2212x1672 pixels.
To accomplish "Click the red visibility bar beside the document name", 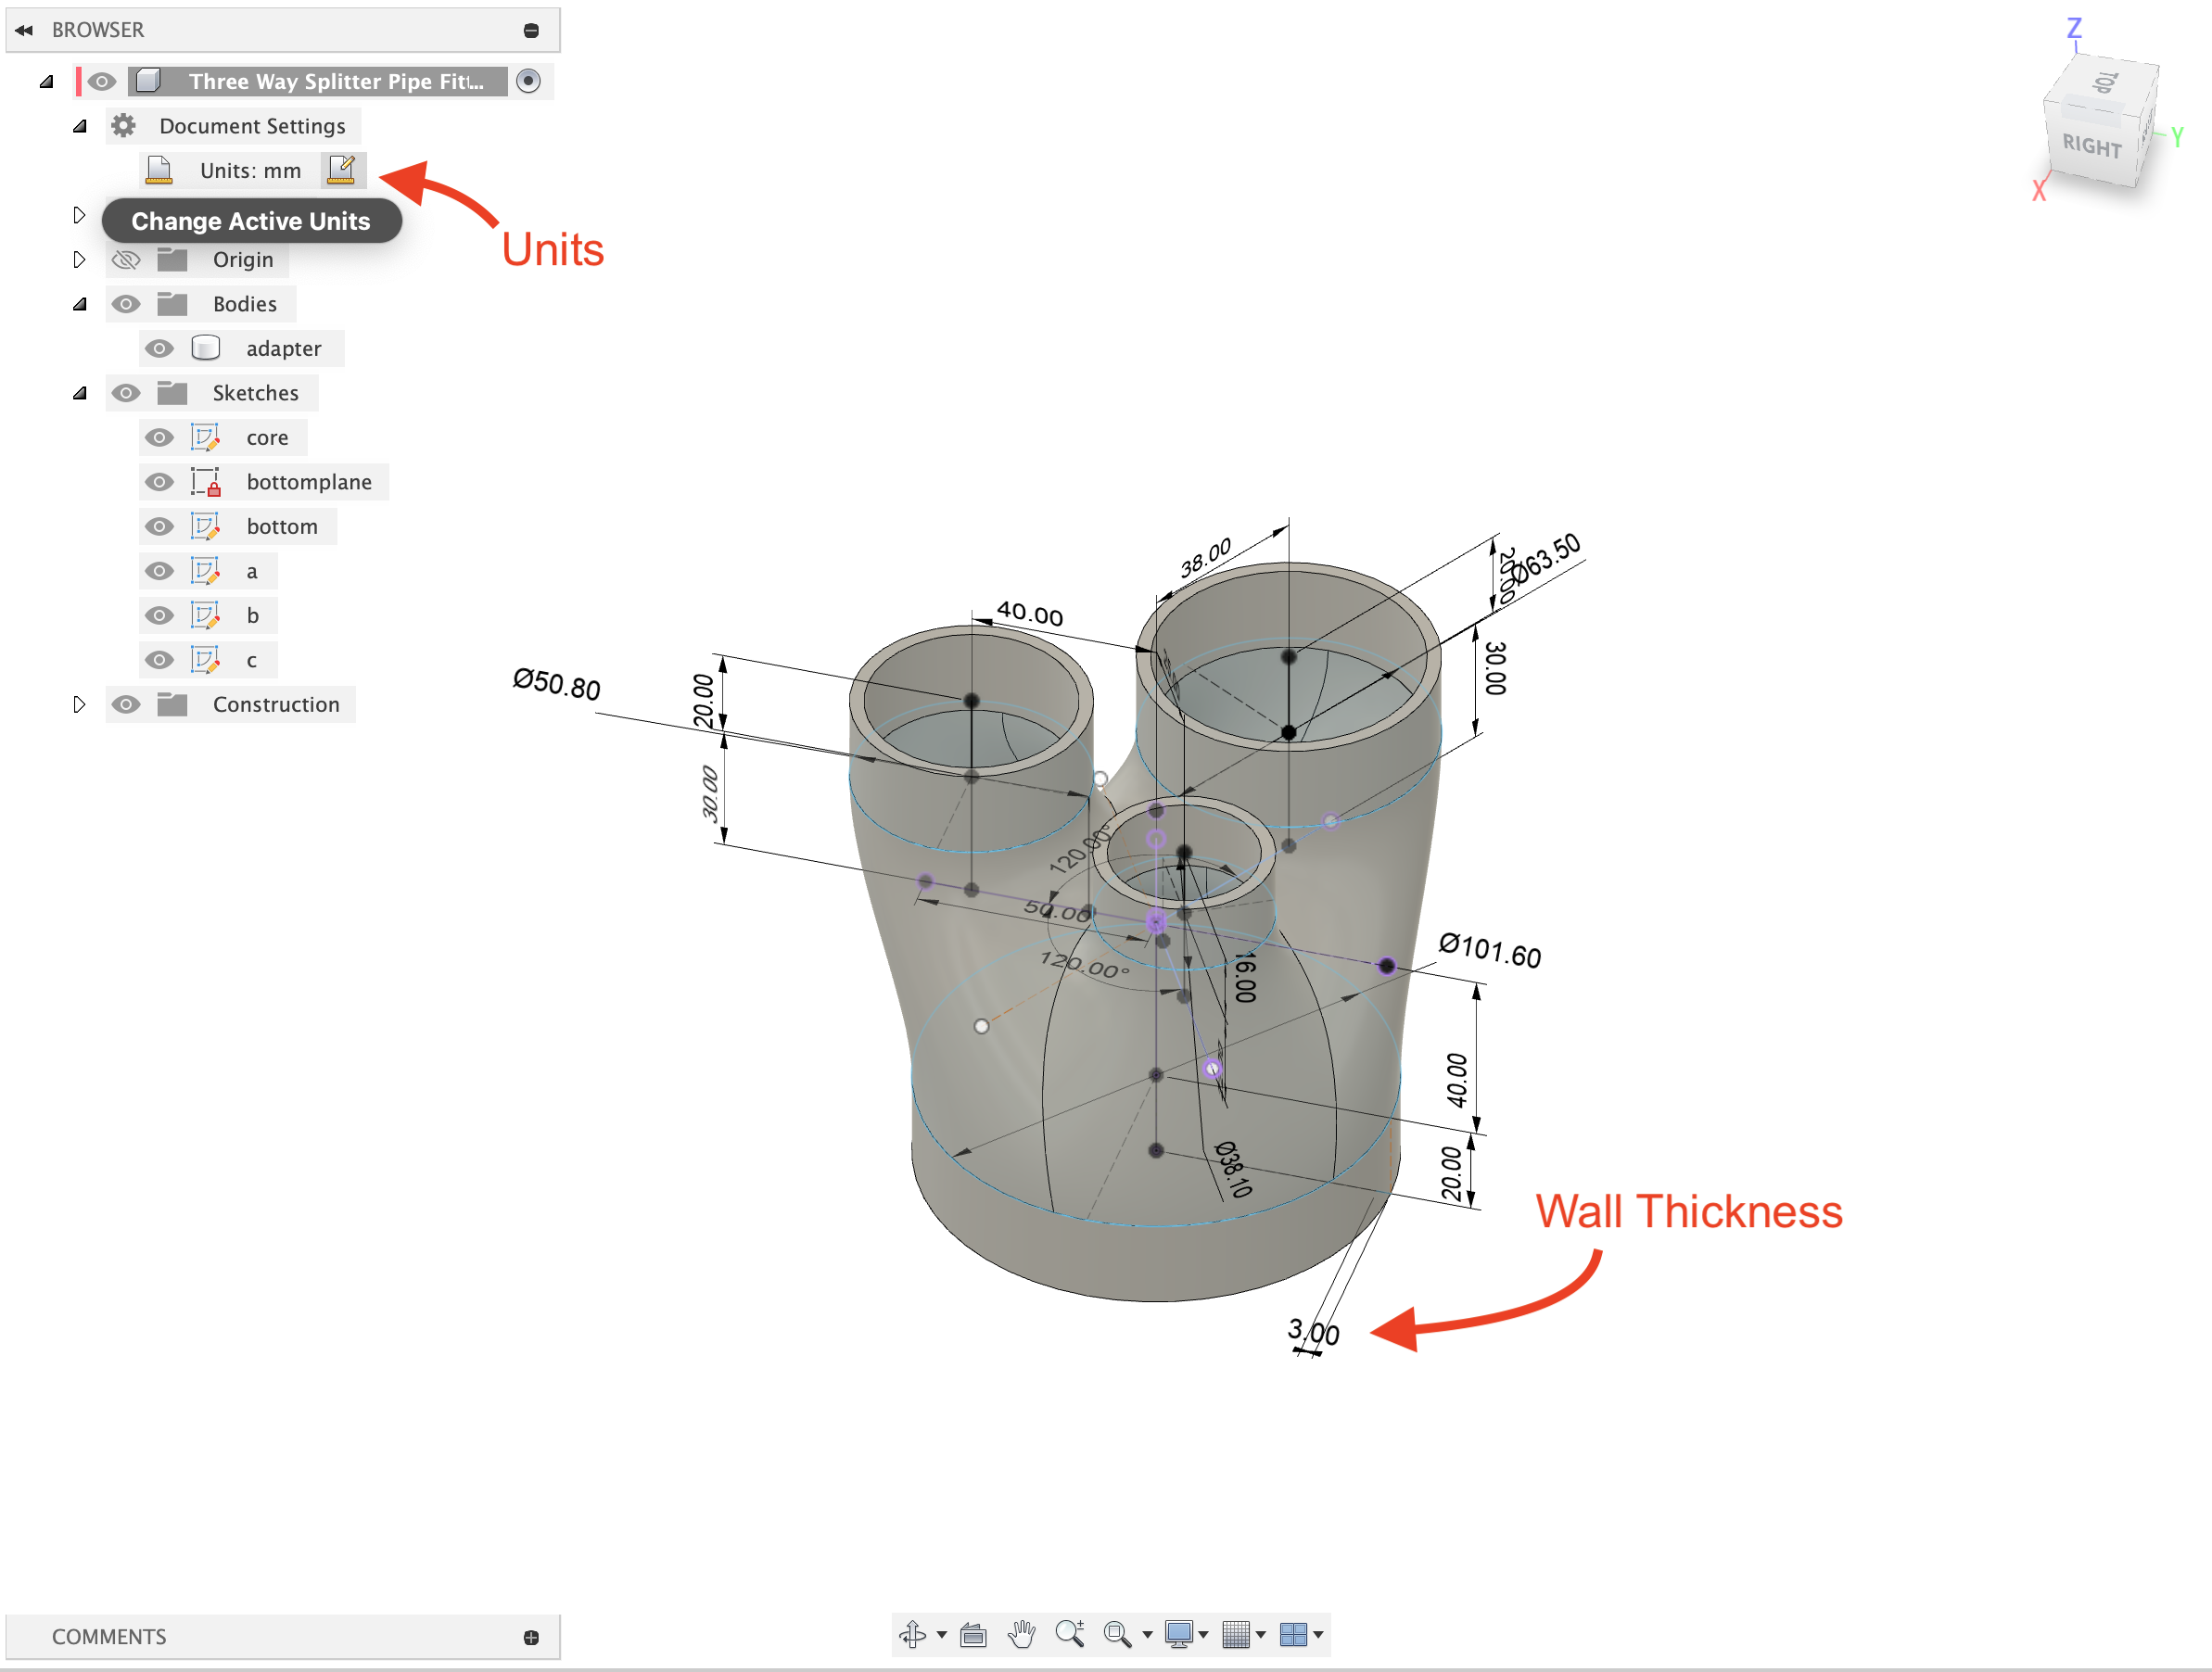I will 80,81.
